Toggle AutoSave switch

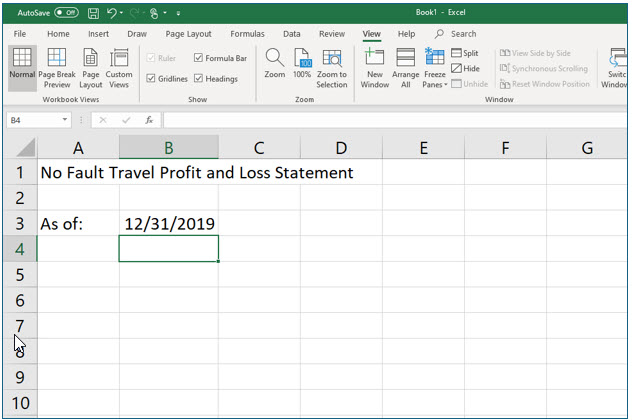[x=67, y=13]
